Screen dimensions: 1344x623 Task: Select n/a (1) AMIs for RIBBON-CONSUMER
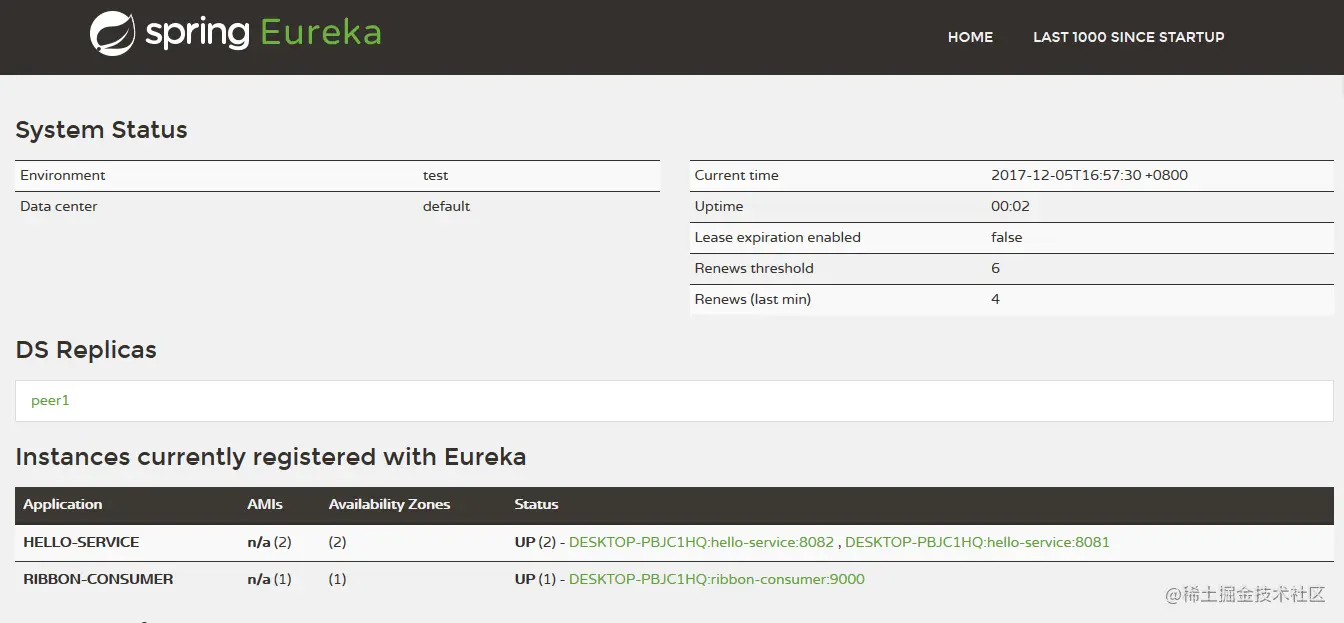269,579
